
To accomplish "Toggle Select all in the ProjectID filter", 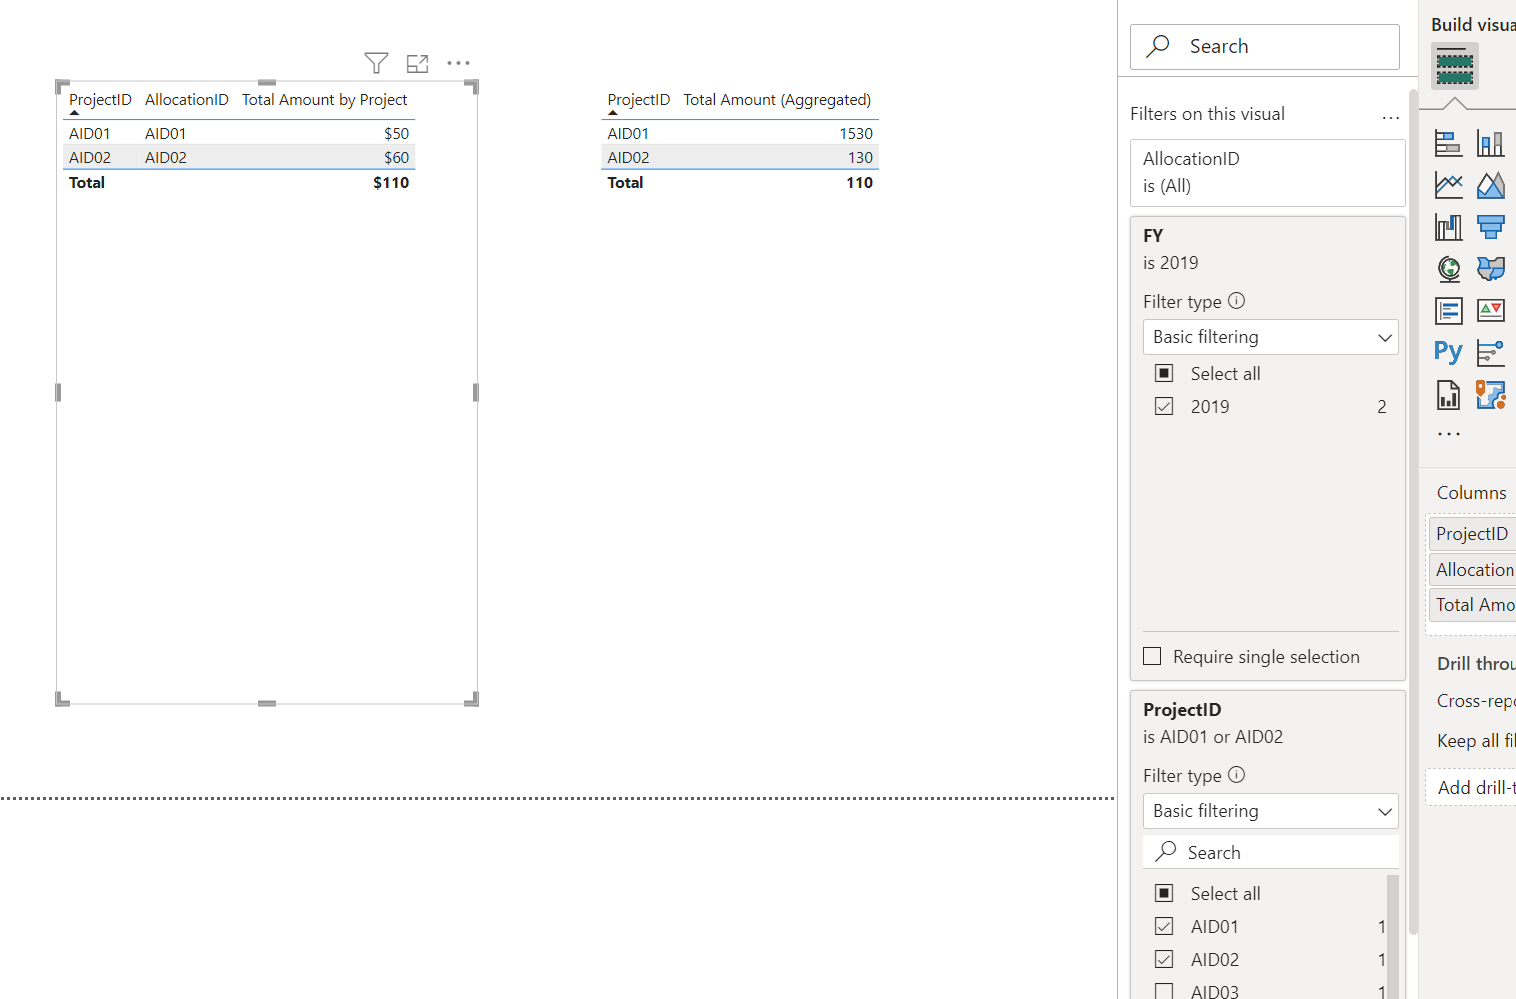I will coord(1164,893).
